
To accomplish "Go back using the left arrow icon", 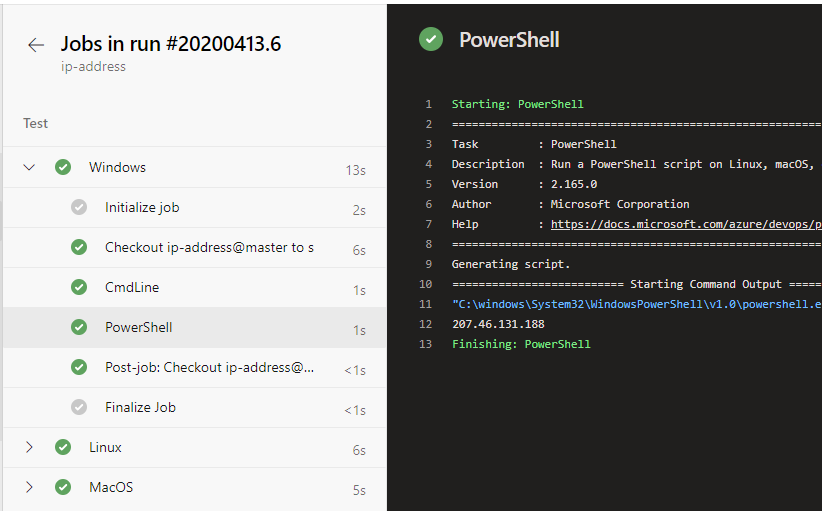I will [x=36, y=45].
